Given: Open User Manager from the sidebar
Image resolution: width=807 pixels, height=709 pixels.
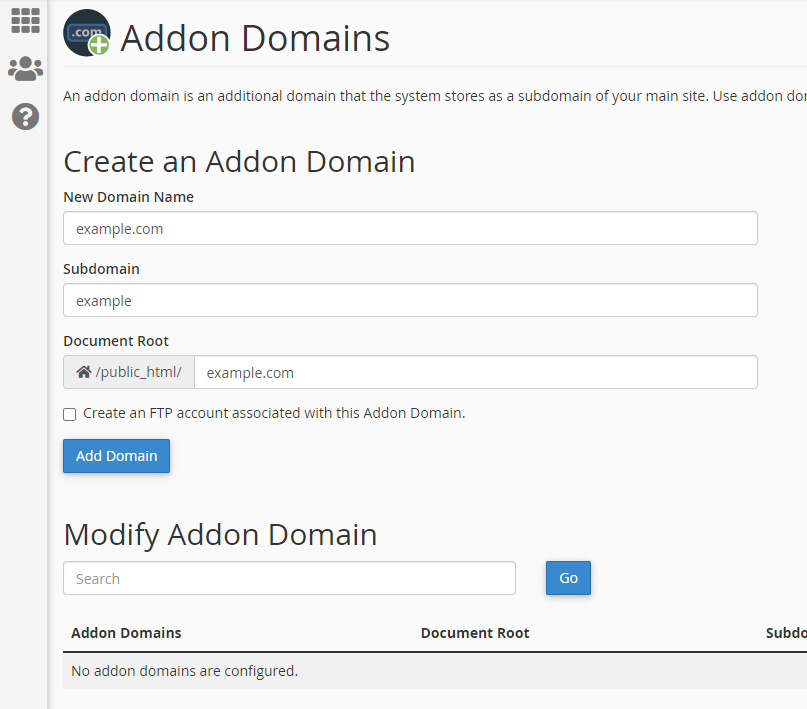Looking at the screenshot, I should [x=25, y=69].
